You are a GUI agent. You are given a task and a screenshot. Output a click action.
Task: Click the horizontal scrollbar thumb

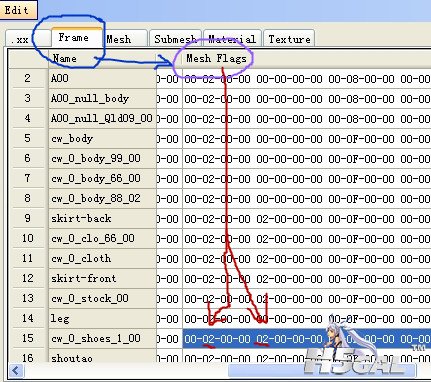(x=322, y=370)
